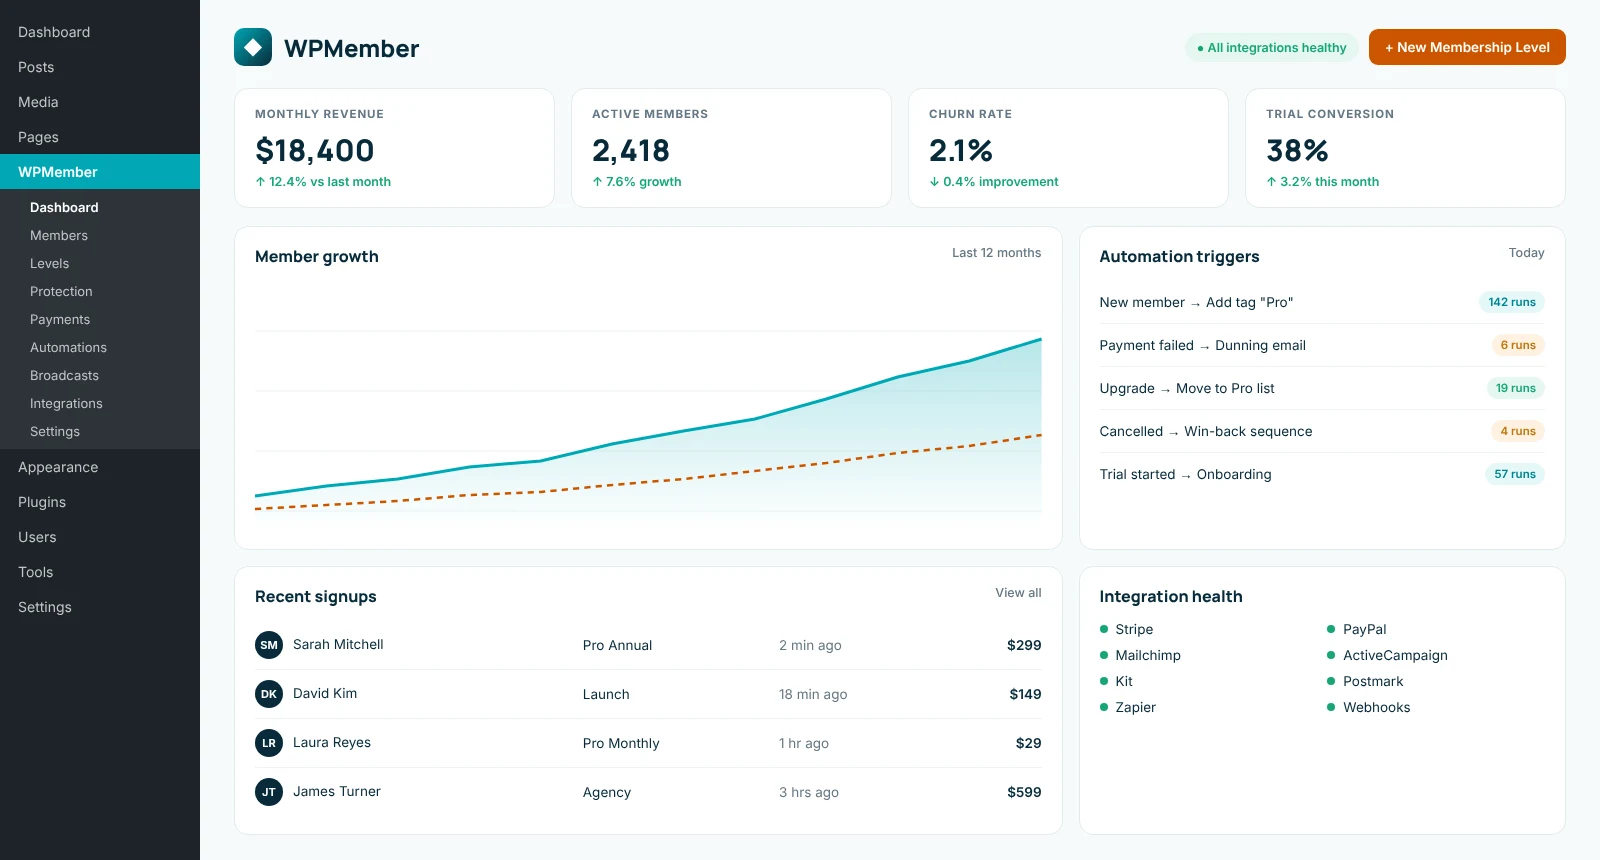Open WPMember Settings submenu item
This screenshot has width=1600, height=860.
pos(100,431)
